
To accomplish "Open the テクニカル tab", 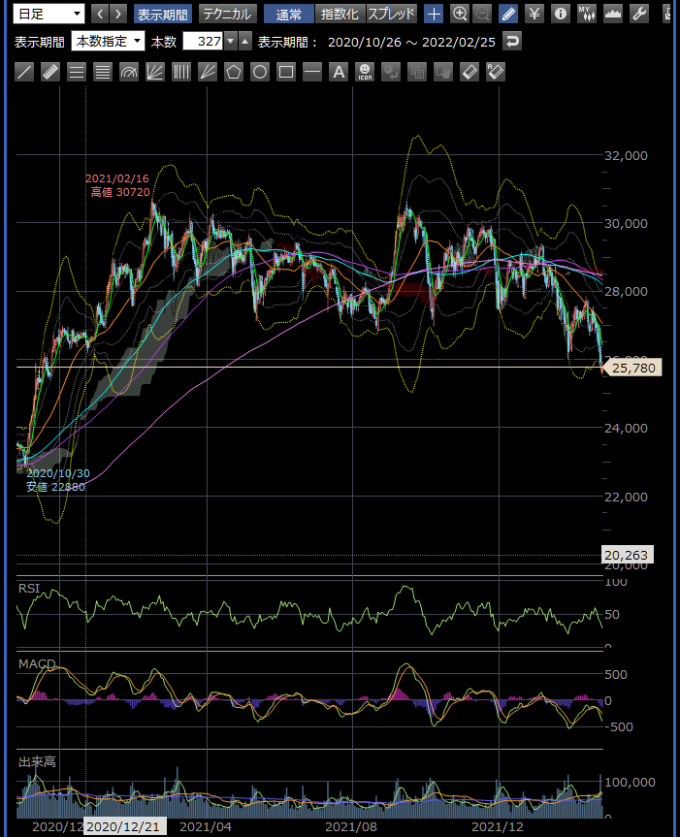I will [226, 14].
